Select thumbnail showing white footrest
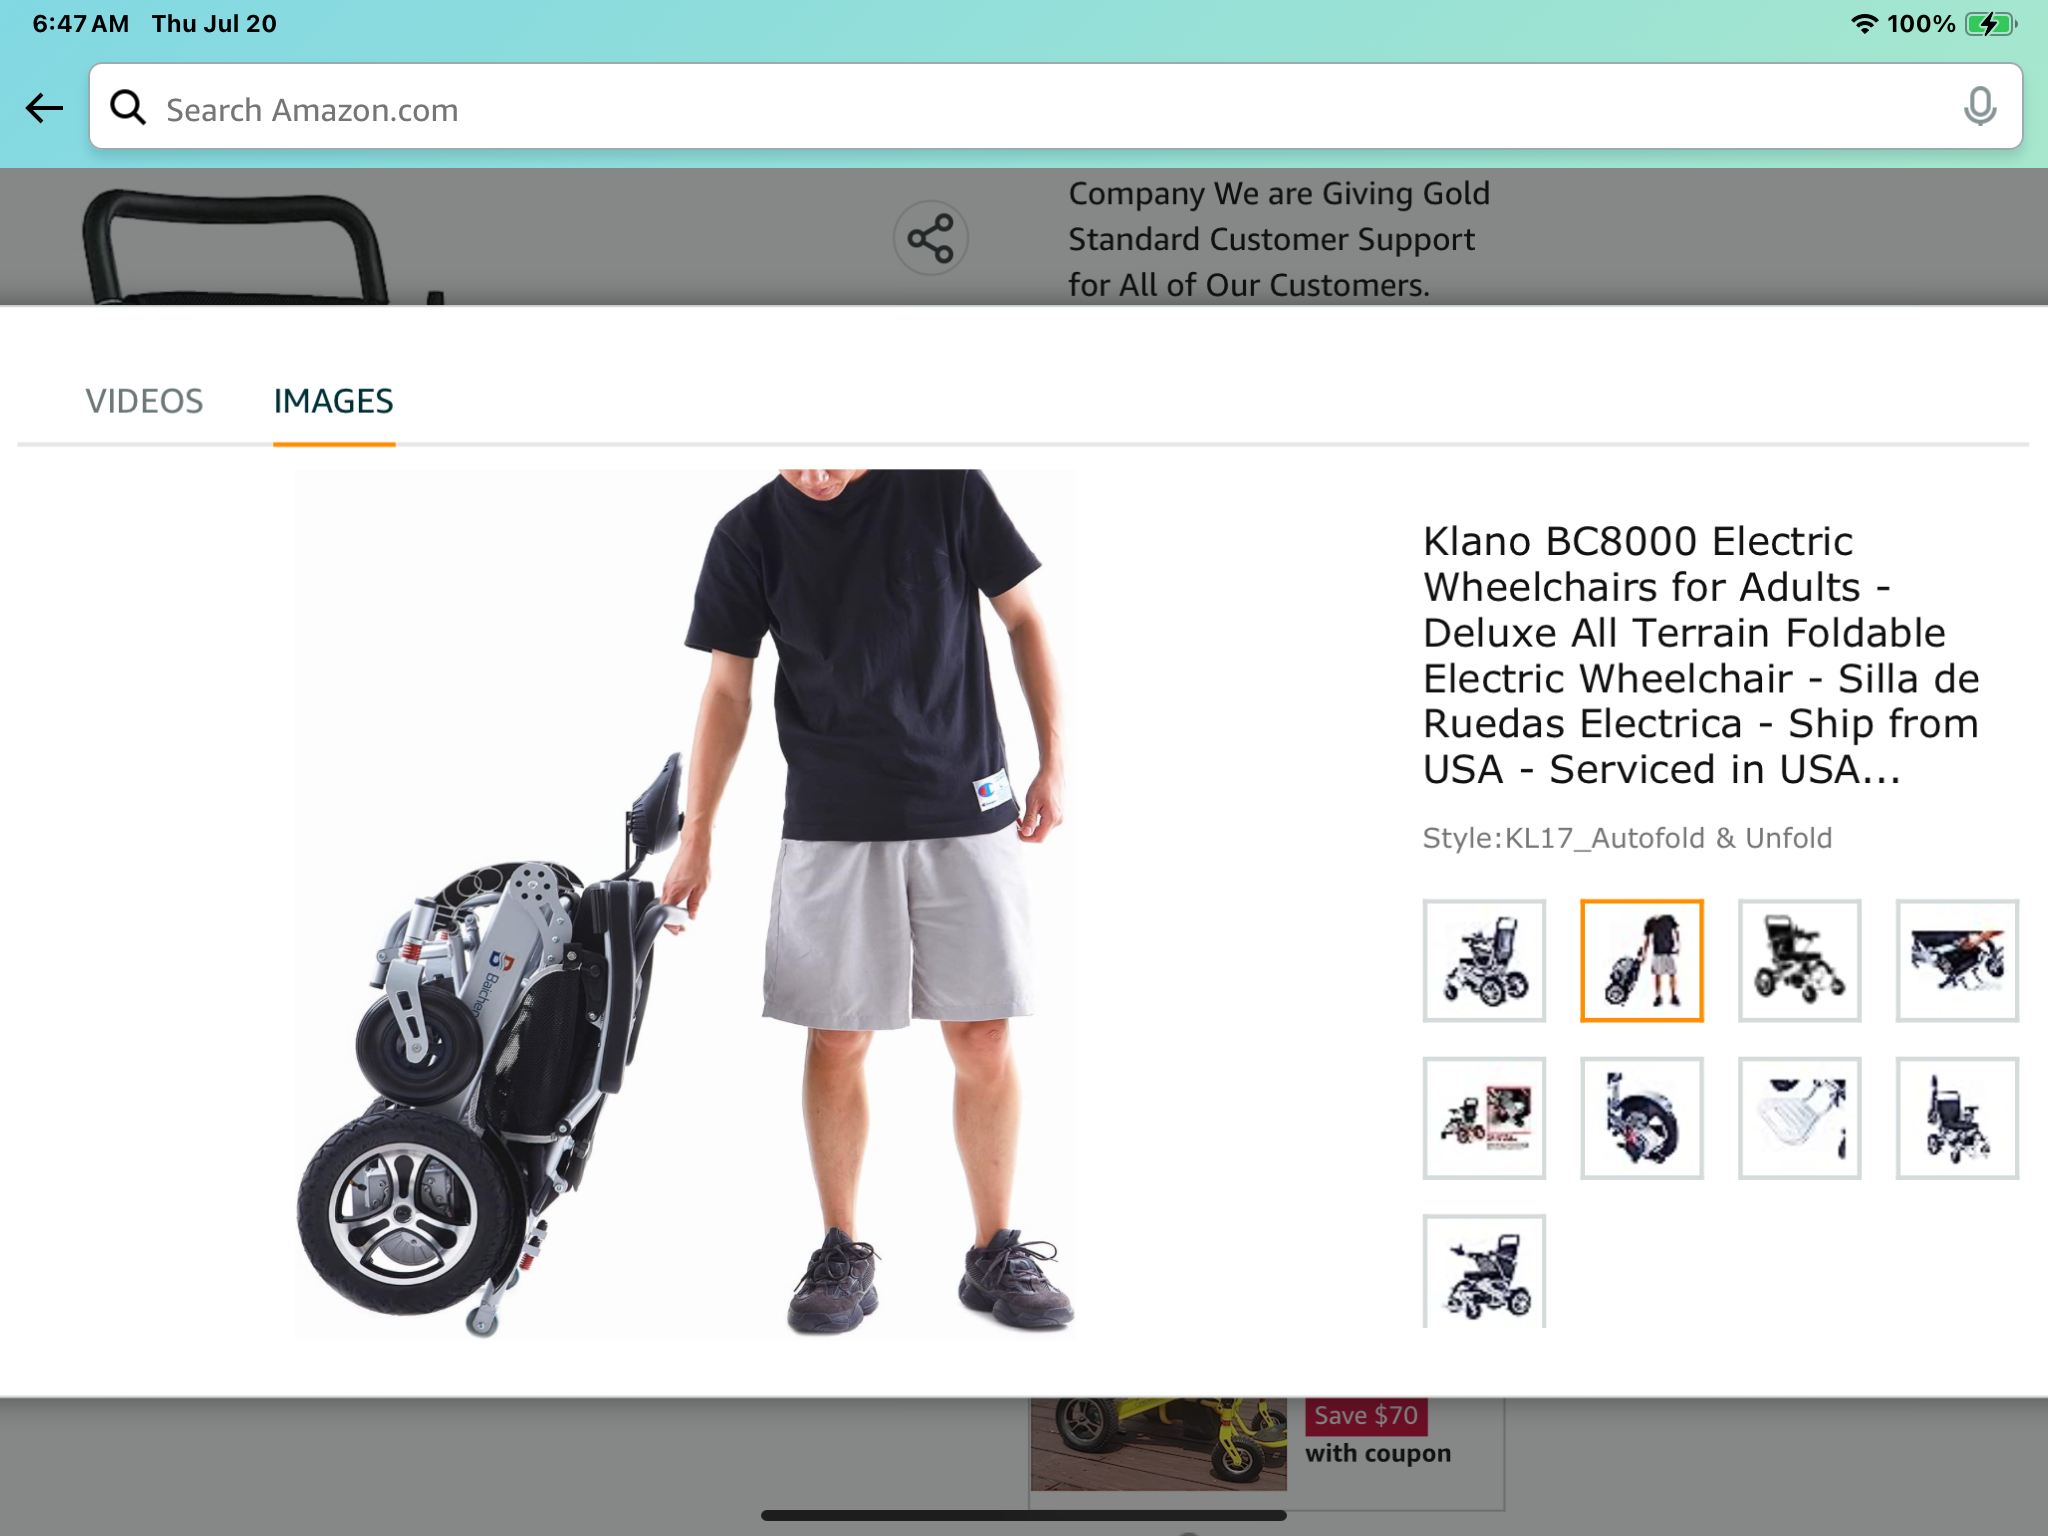Viewport: 2048px width, 1536px height. [1799, 1118]
